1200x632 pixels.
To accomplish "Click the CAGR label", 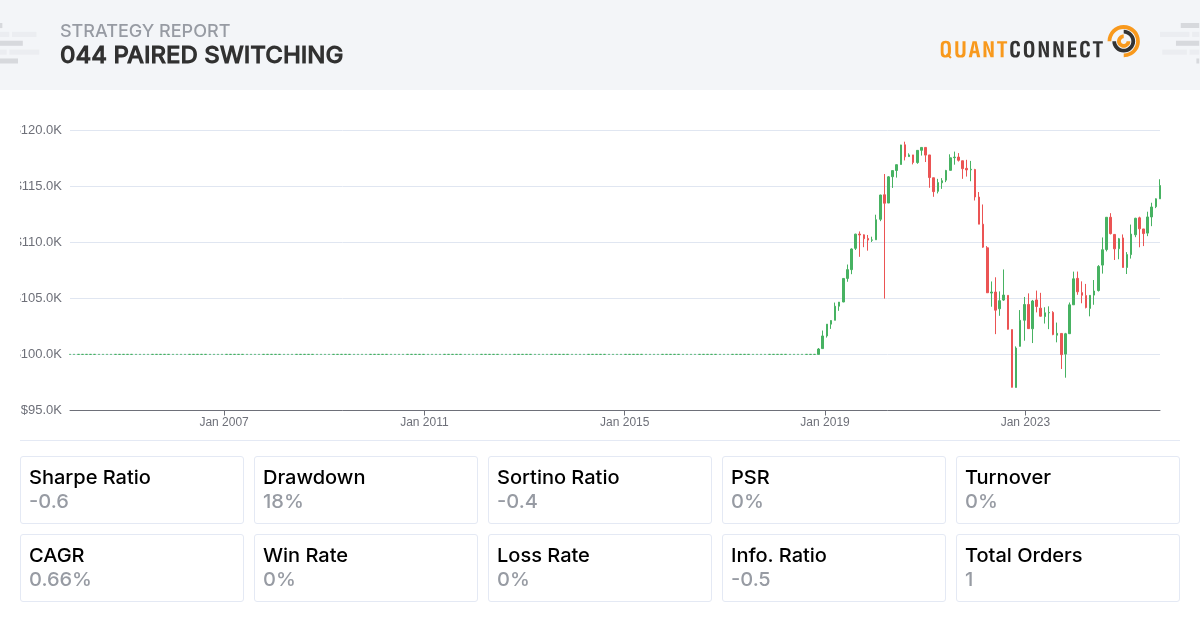I will (x=56, y=555).
